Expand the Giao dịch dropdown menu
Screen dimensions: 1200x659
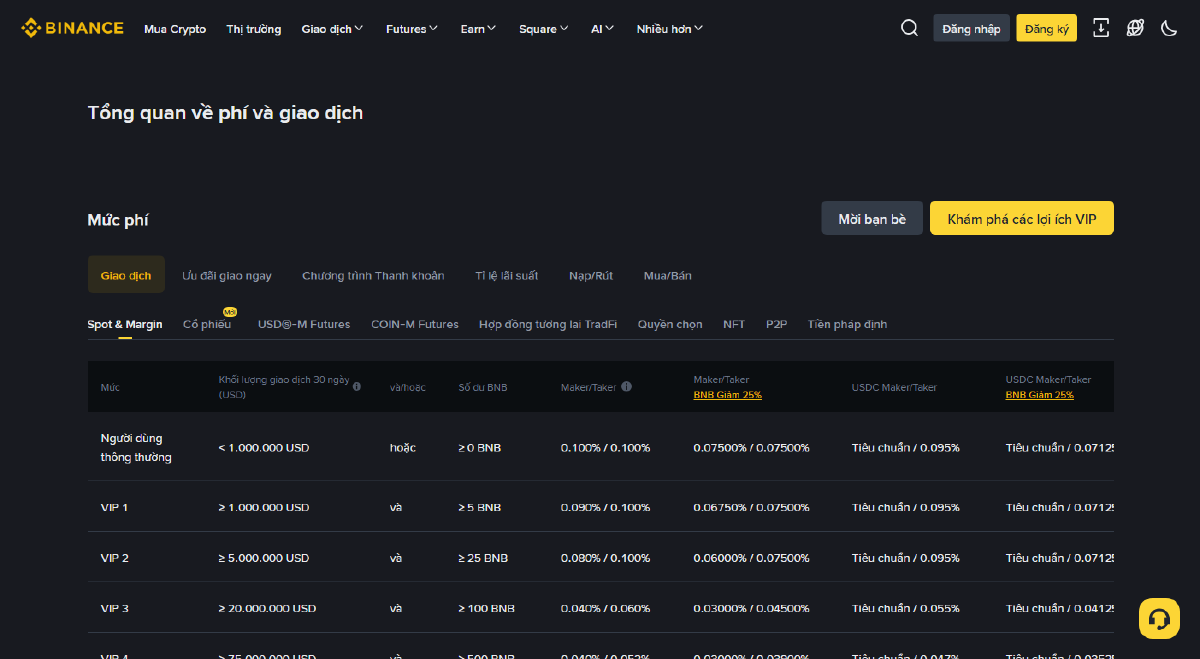click(333, 29)
